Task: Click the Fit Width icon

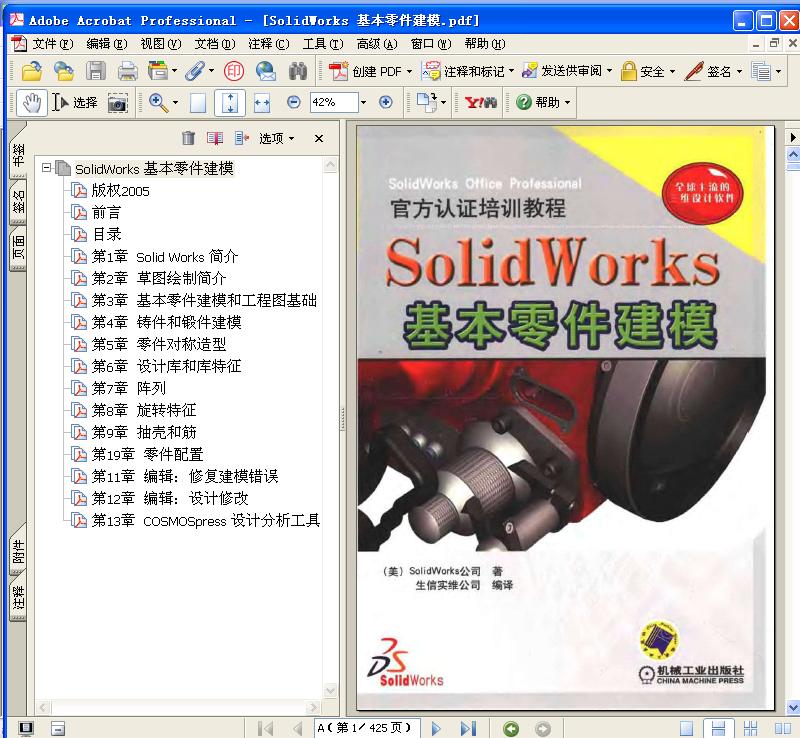Action: point(262,103)
